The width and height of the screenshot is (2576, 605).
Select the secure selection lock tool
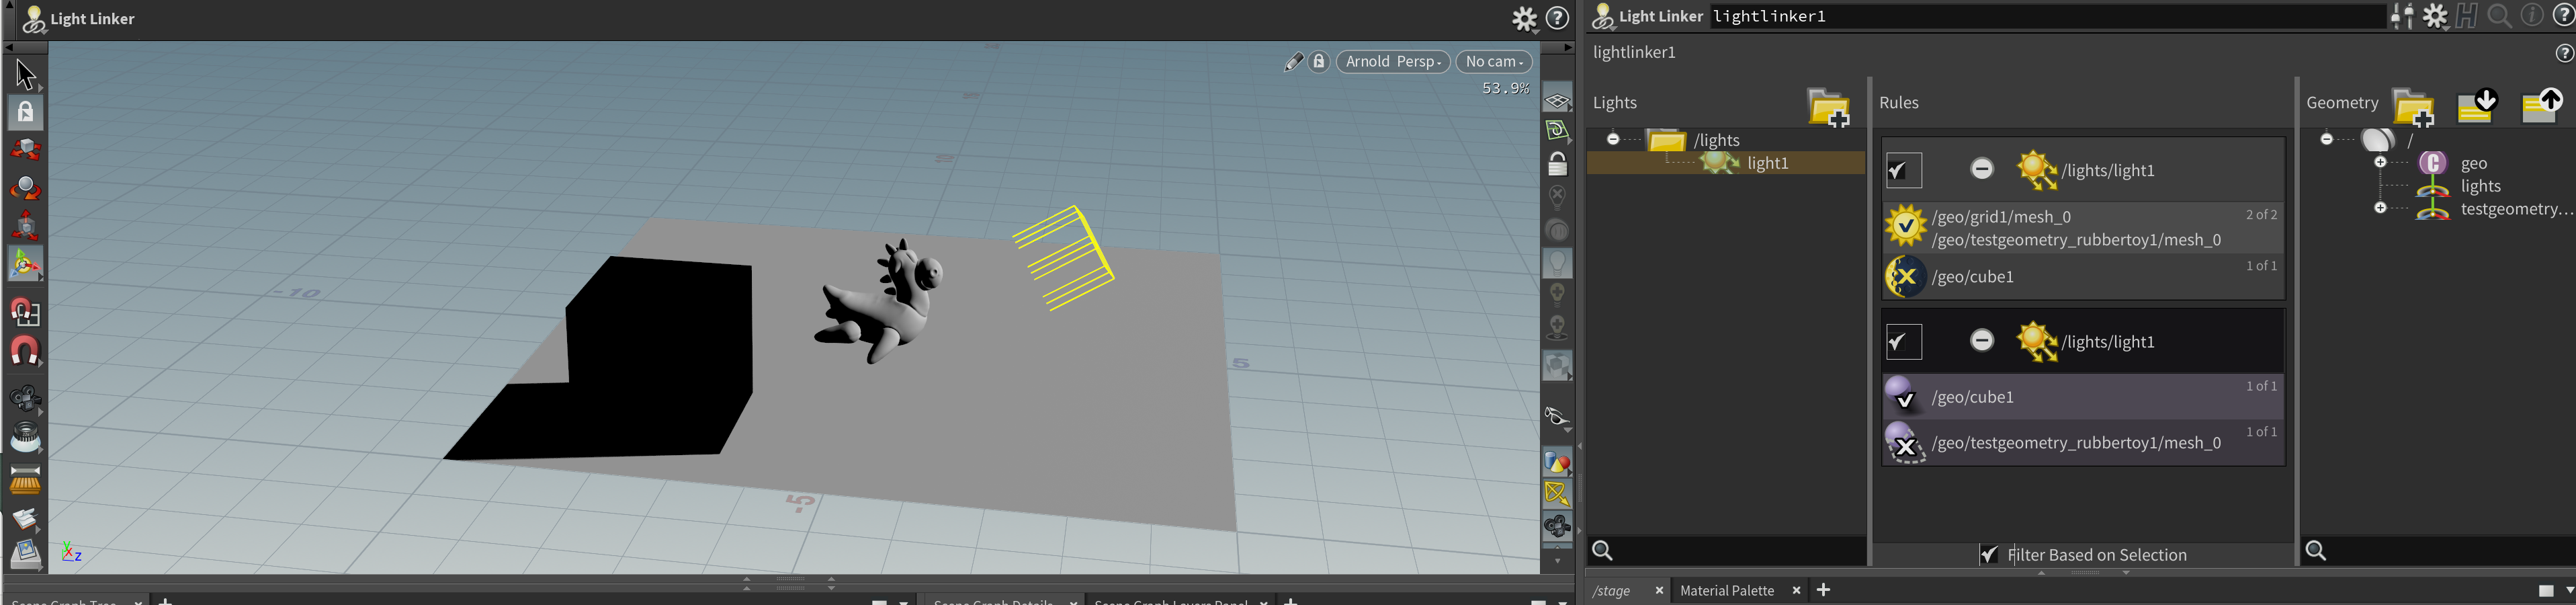[x=24, y=112]
